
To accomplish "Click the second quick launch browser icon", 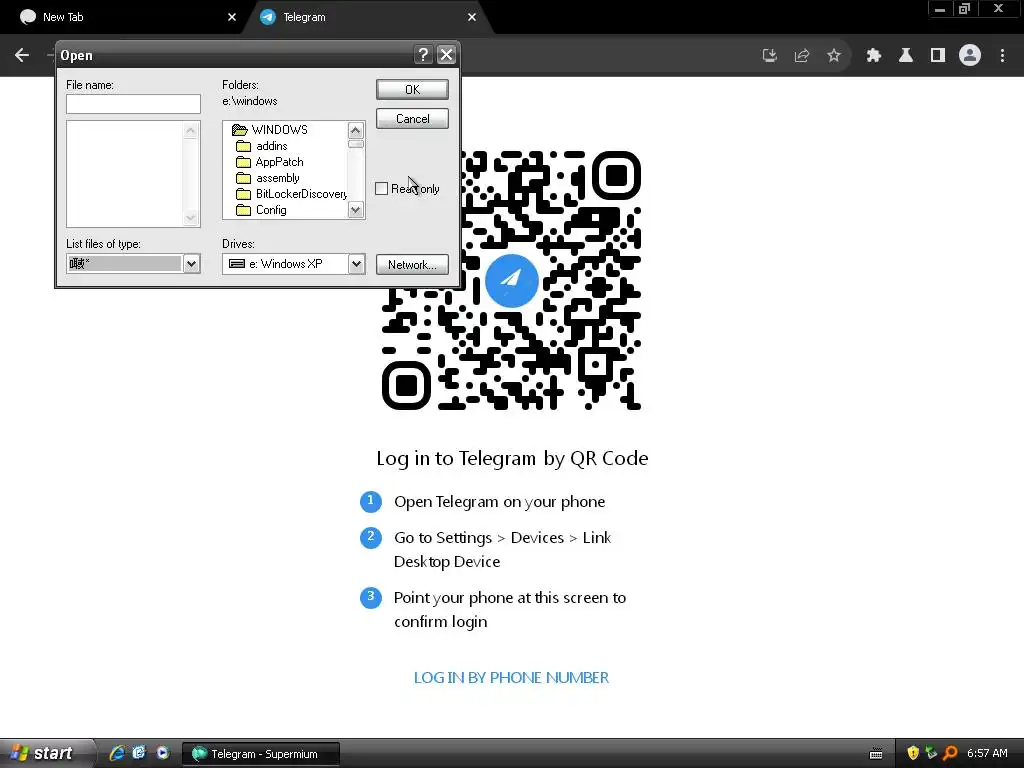I will [139, 753].
